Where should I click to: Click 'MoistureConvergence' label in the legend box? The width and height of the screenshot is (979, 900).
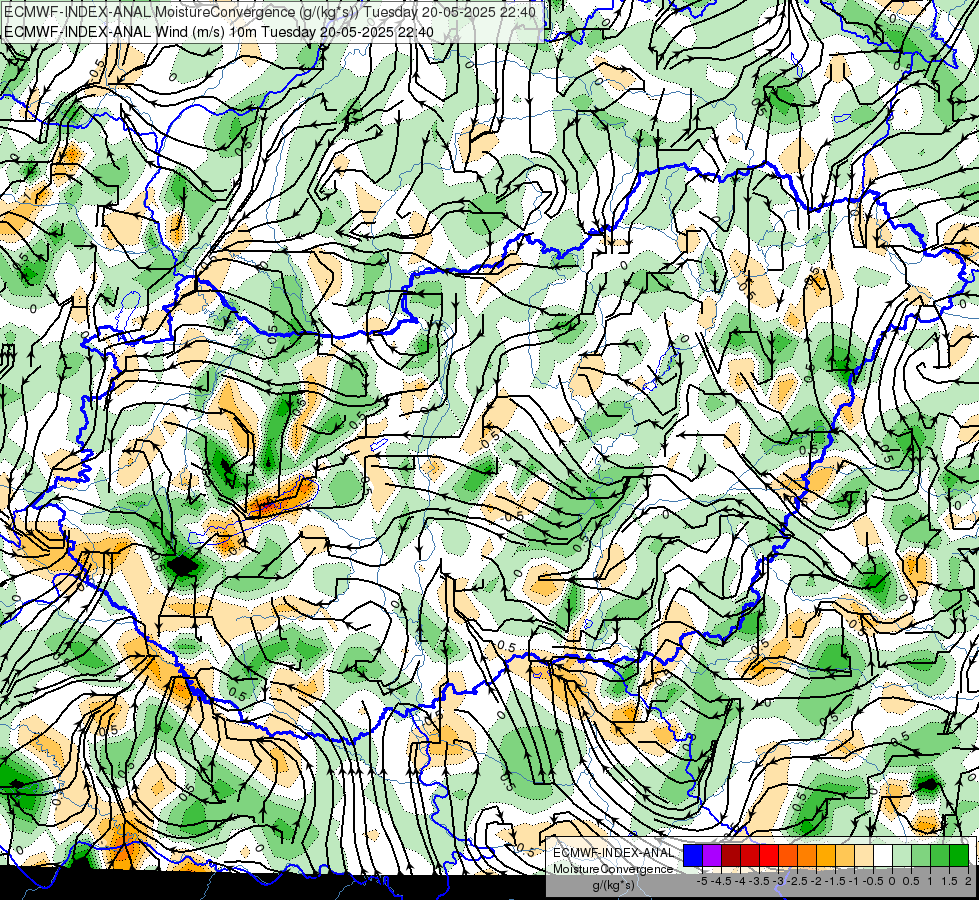[x=613, y=869]
